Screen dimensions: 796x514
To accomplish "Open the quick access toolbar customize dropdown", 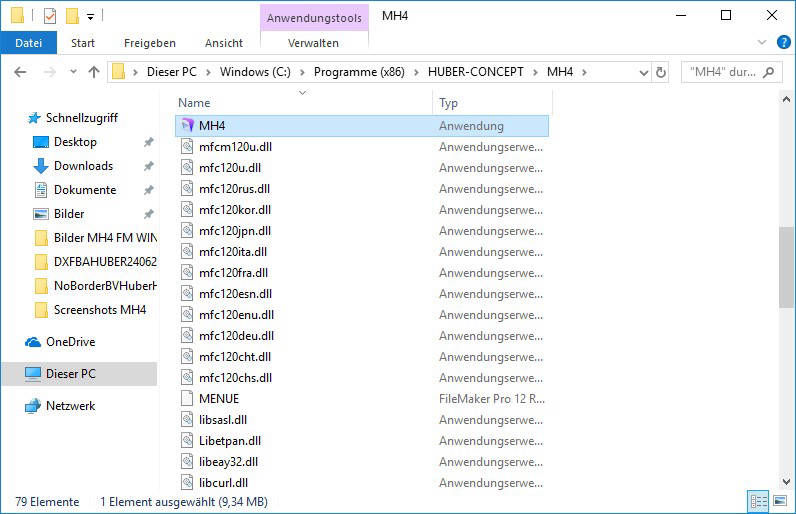I will 90,16.
